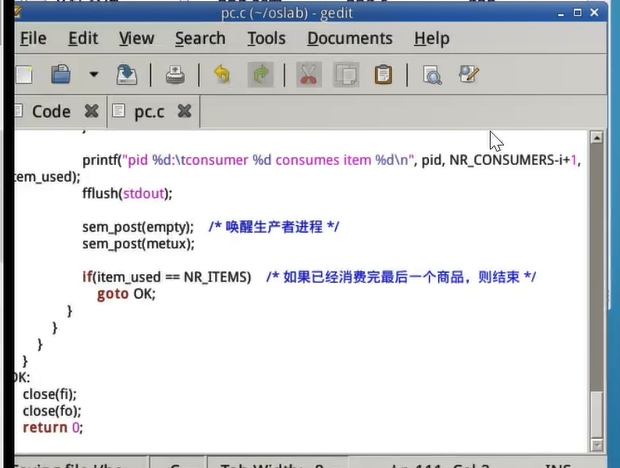Click the close(fi); line
Viewport: 620px width, 468px height.
pyautogui.click(x=50, y=394)
